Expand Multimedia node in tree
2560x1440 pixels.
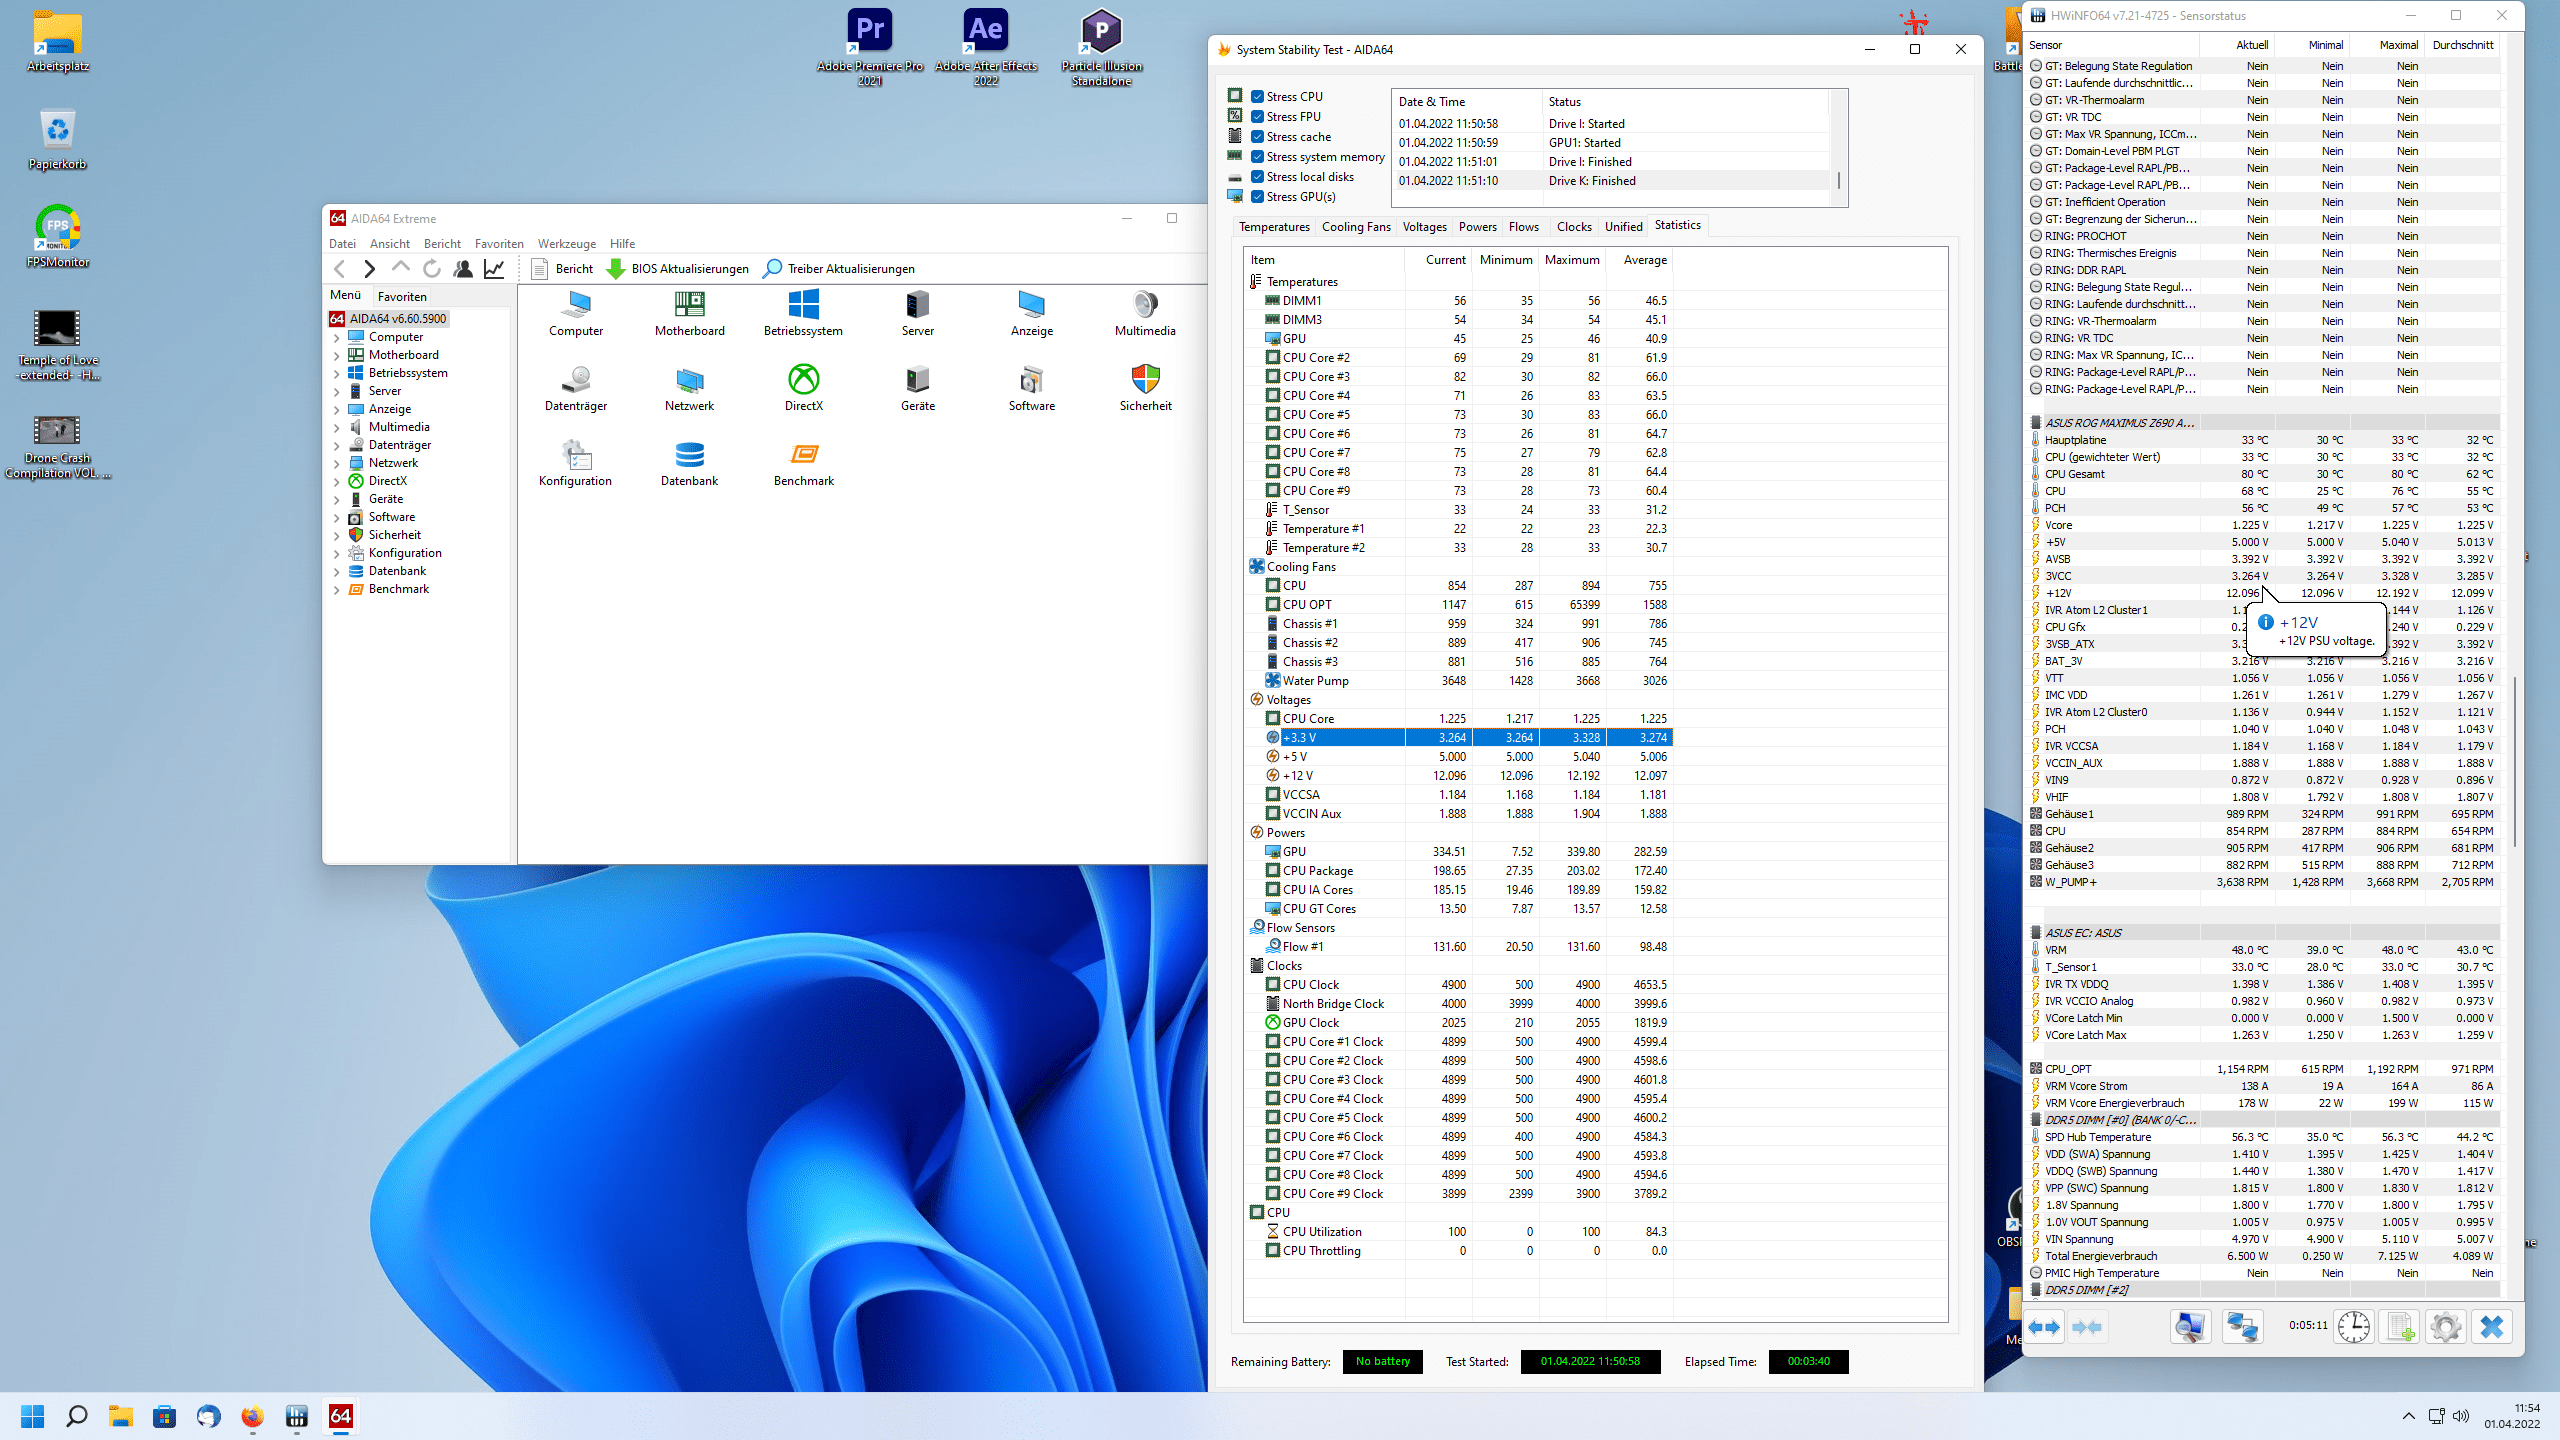[337, 428]
